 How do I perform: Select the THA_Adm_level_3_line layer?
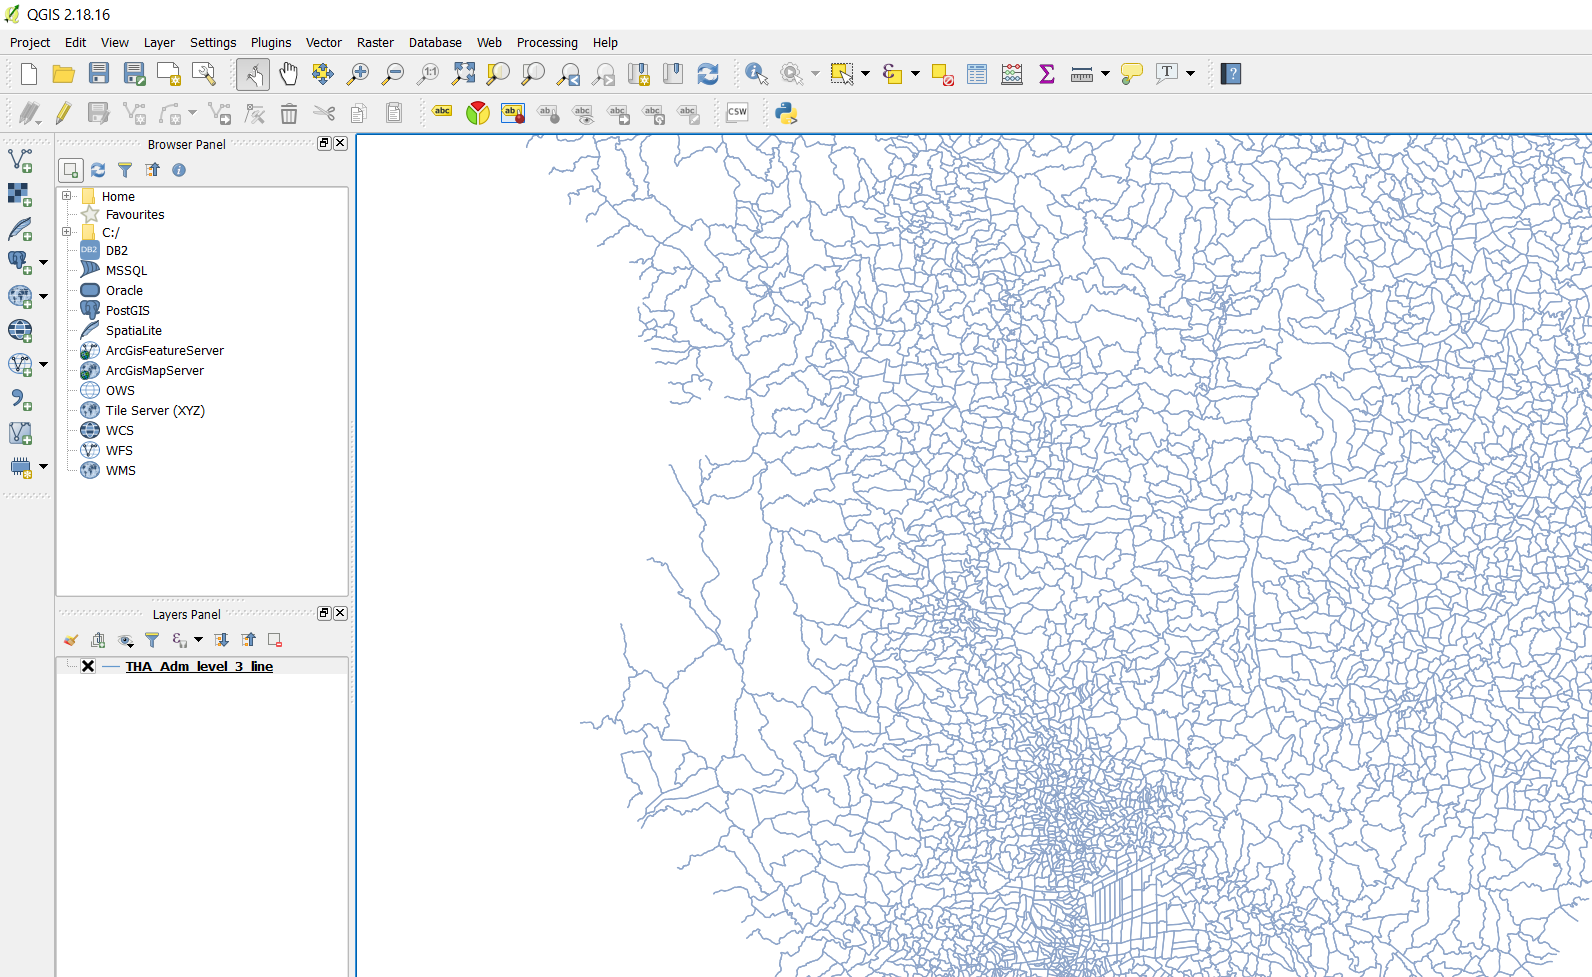pyautogui.click(x=199, y=666)
